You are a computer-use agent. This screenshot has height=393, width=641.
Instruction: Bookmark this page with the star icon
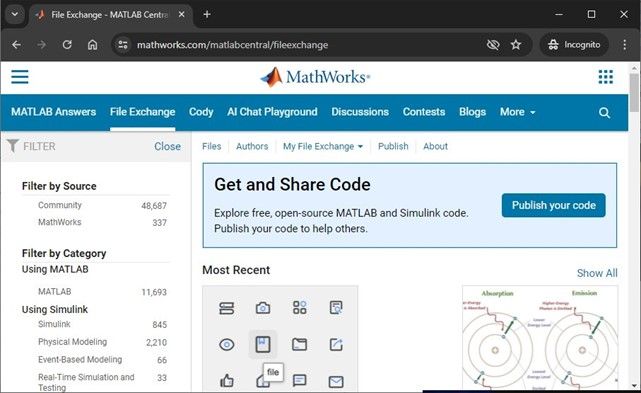coord(516,45)
